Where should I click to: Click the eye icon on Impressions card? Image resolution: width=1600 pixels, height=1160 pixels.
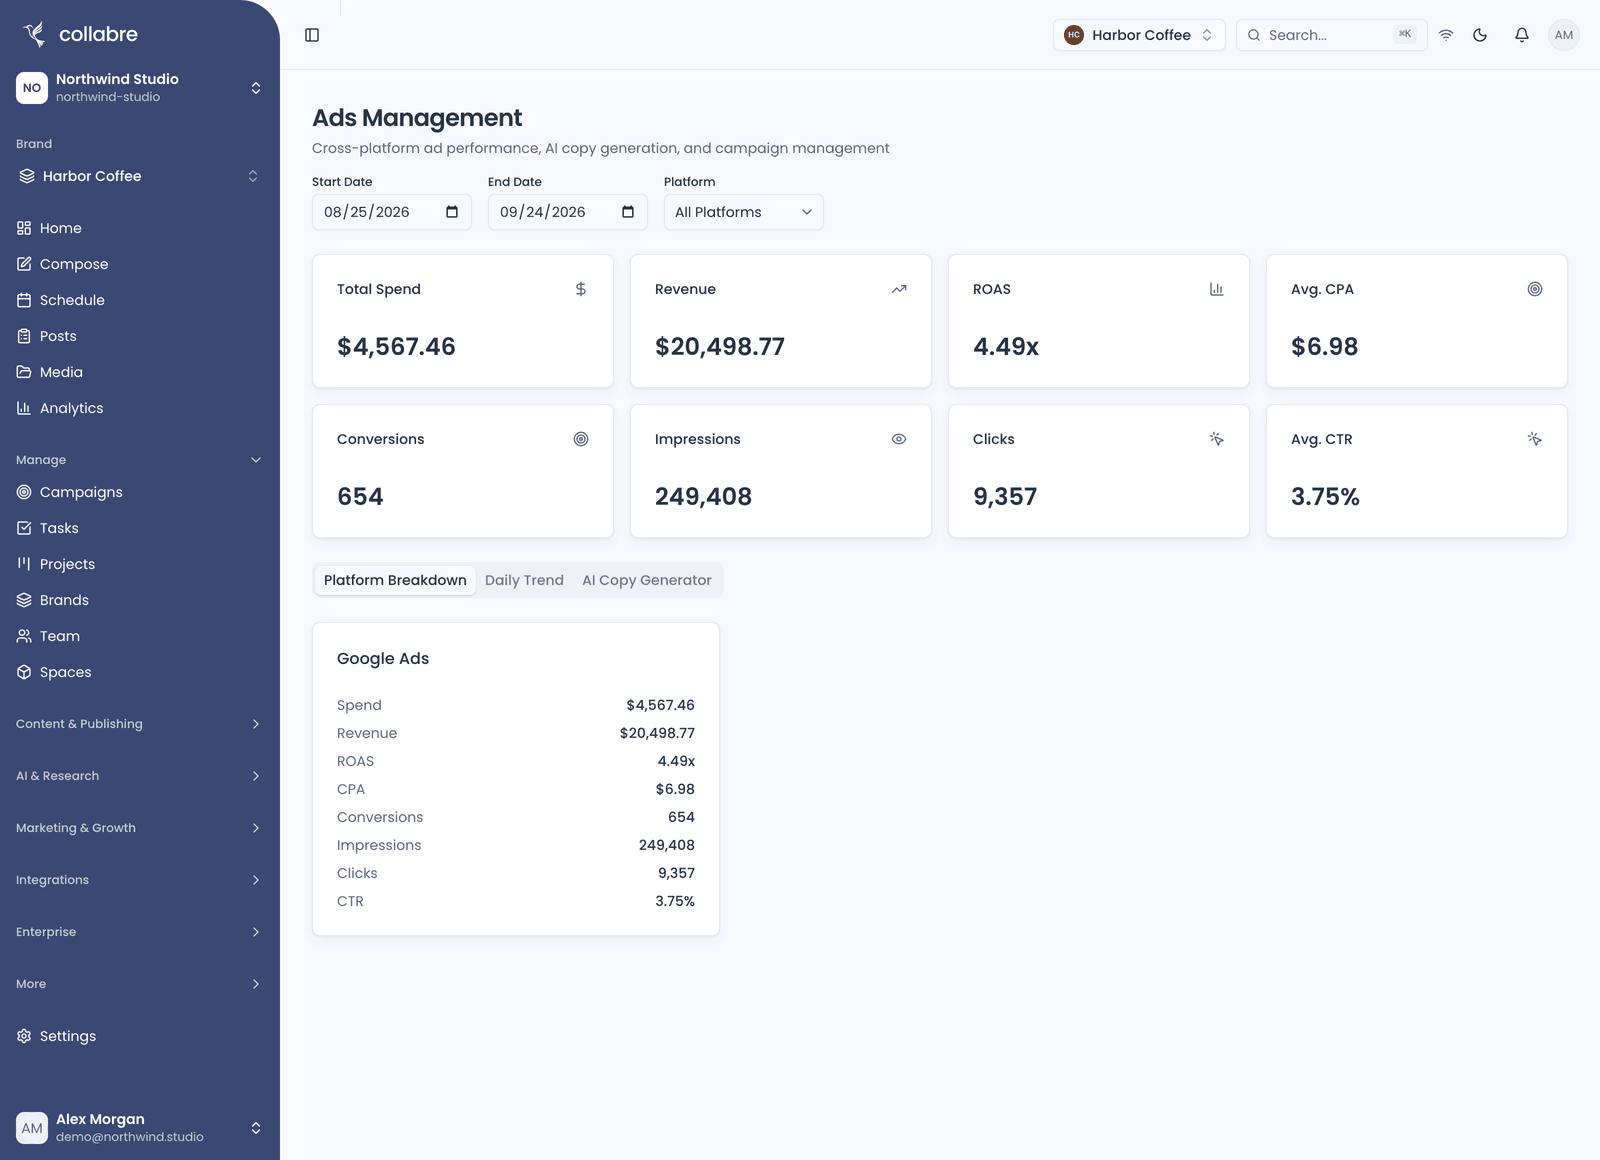[x=899, y=439]
